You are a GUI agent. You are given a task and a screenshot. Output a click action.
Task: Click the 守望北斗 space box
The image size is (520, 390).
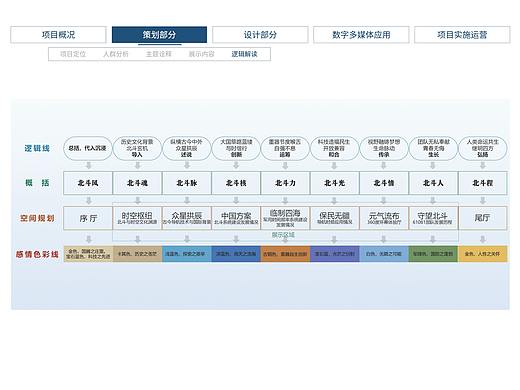click(x=433, y=218)
